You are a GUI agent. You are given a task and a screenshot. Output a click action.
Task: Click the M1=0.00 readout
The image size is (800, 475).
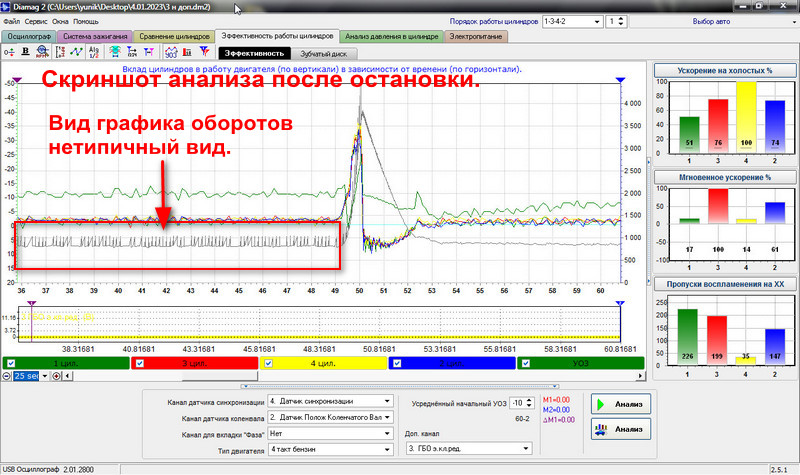(556, 400)
